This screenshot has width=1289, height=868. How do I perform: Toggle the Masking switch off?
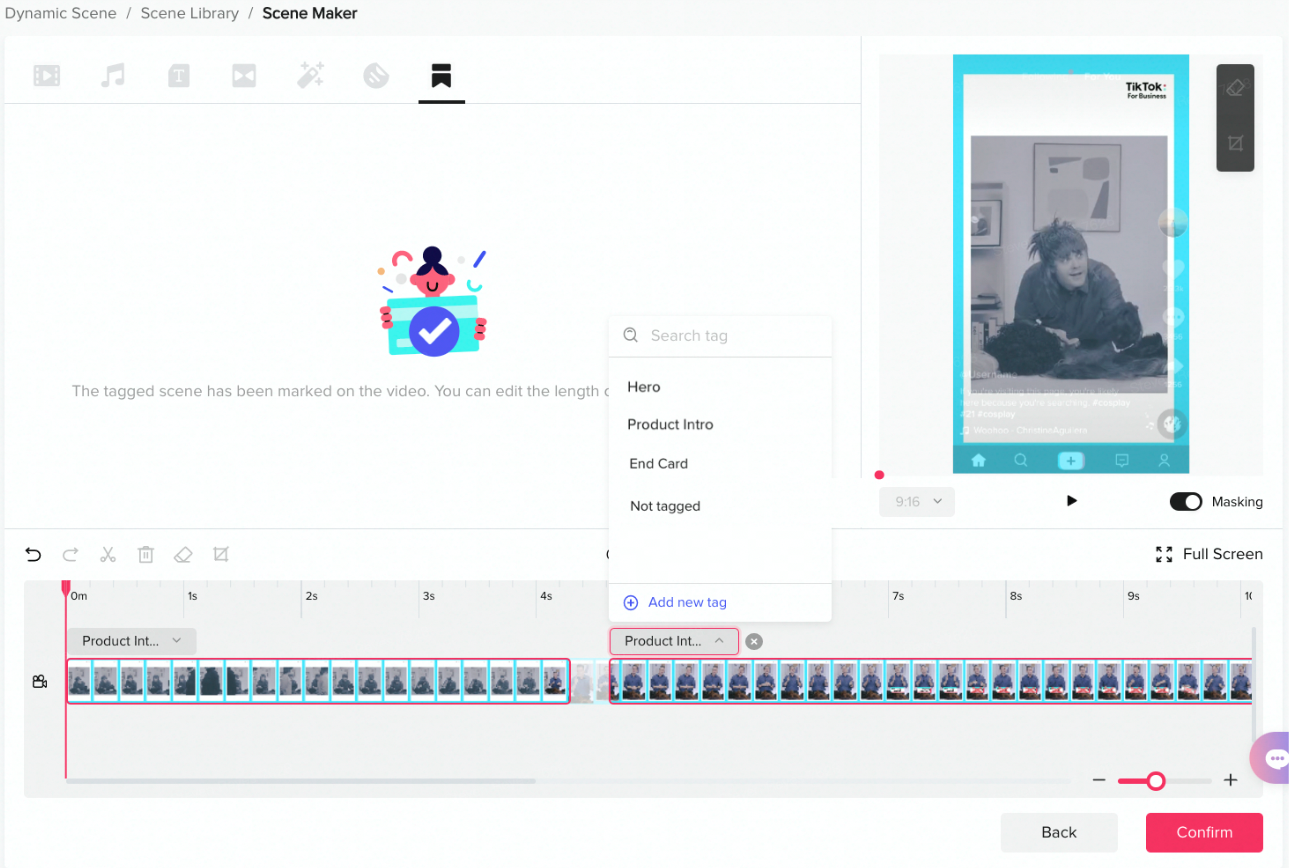click(1186, 501)
